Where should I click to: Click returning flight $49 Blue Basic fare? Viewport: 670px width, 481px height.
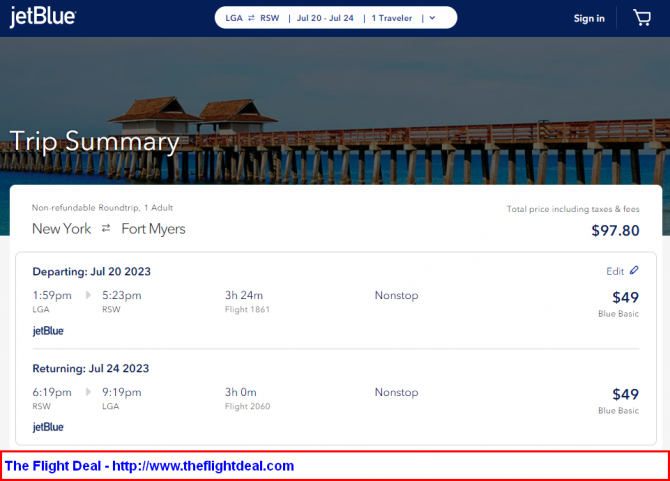[x=619, y=401]
